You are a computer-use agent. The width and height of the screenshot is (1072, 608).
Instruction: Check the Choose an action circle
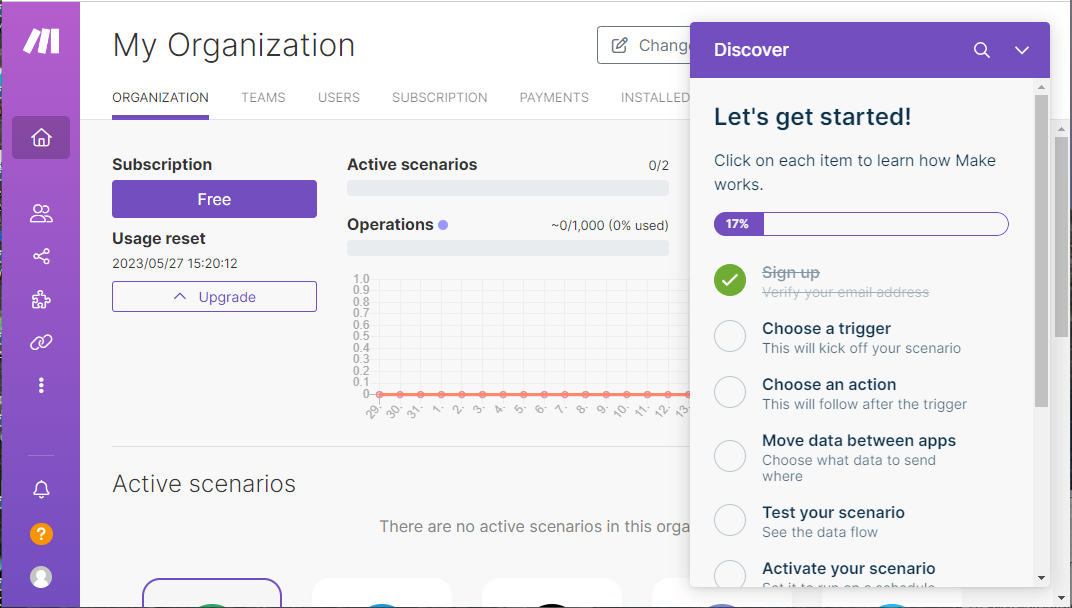coord(730,393)
